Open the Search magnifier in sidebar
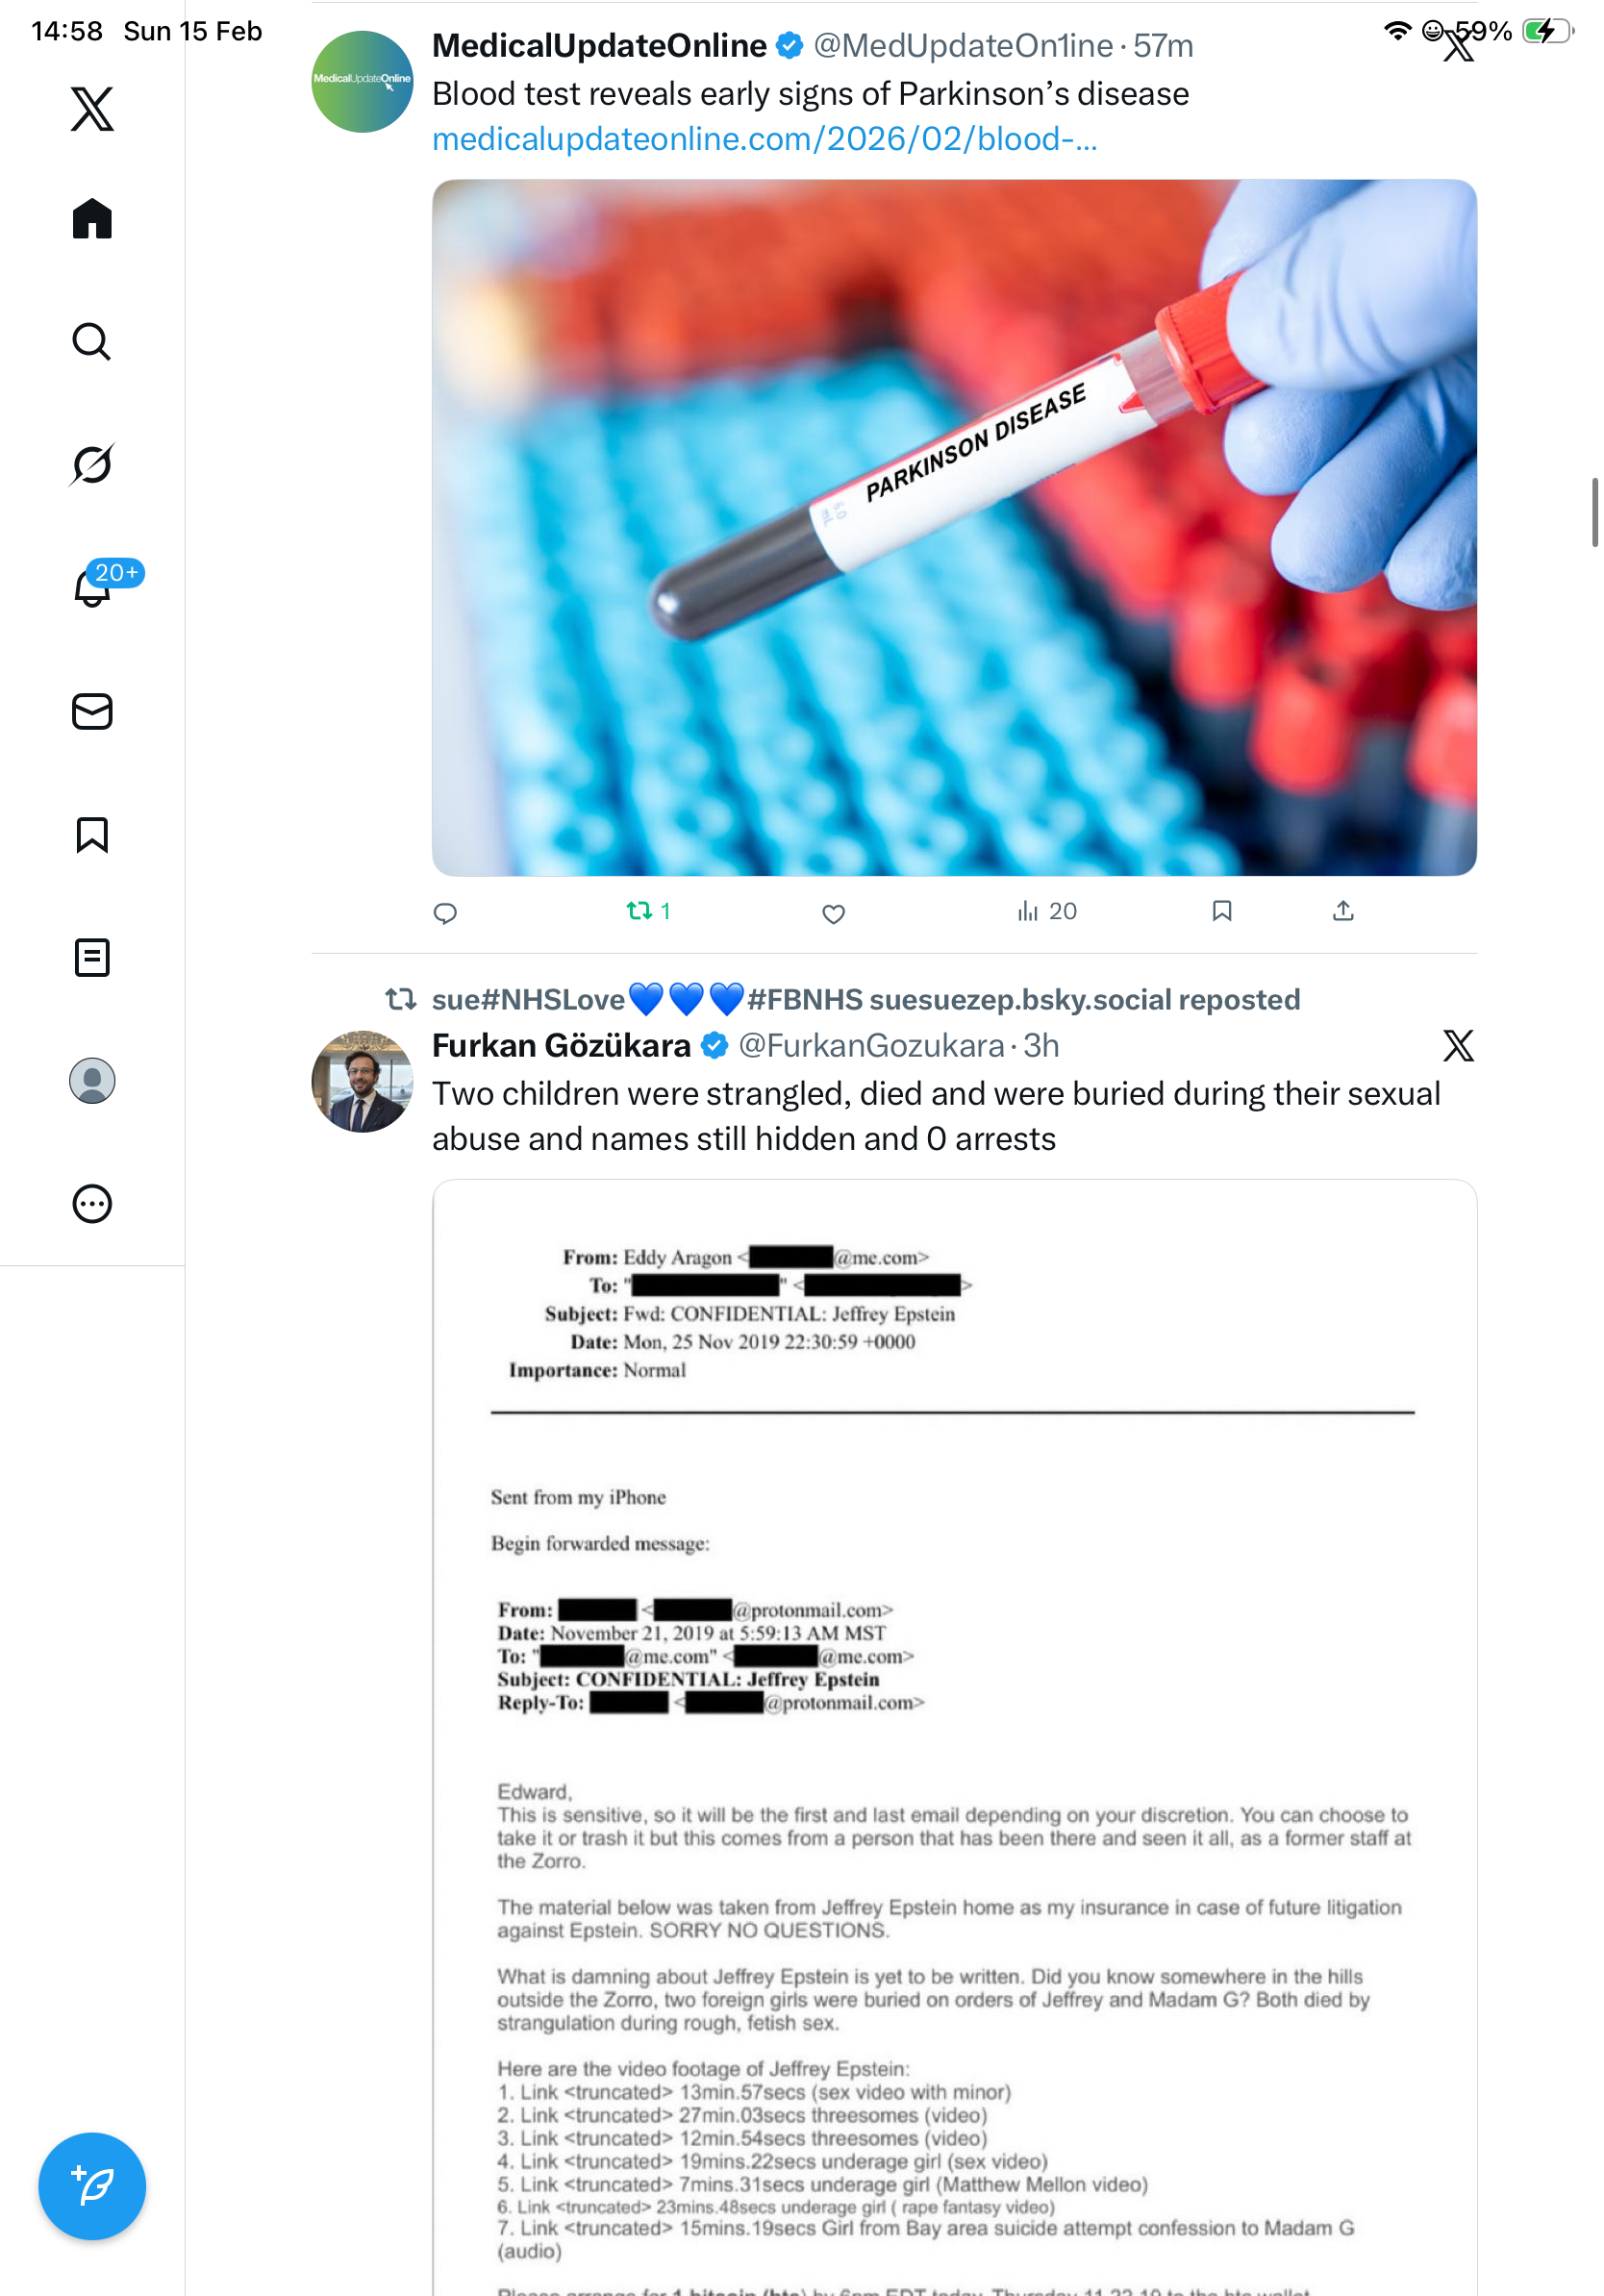The image size is (1604, 2296). click(92, 341)
